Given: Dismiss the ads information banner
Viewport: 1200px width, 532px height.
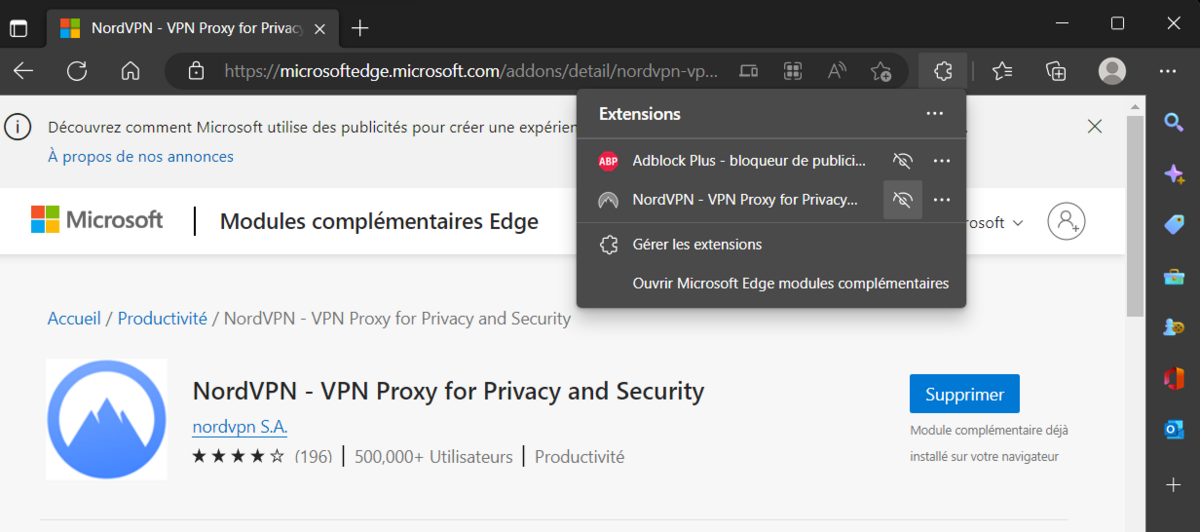Looking at the screenshot, I should pyautogui.click(x=1095, y=127).
